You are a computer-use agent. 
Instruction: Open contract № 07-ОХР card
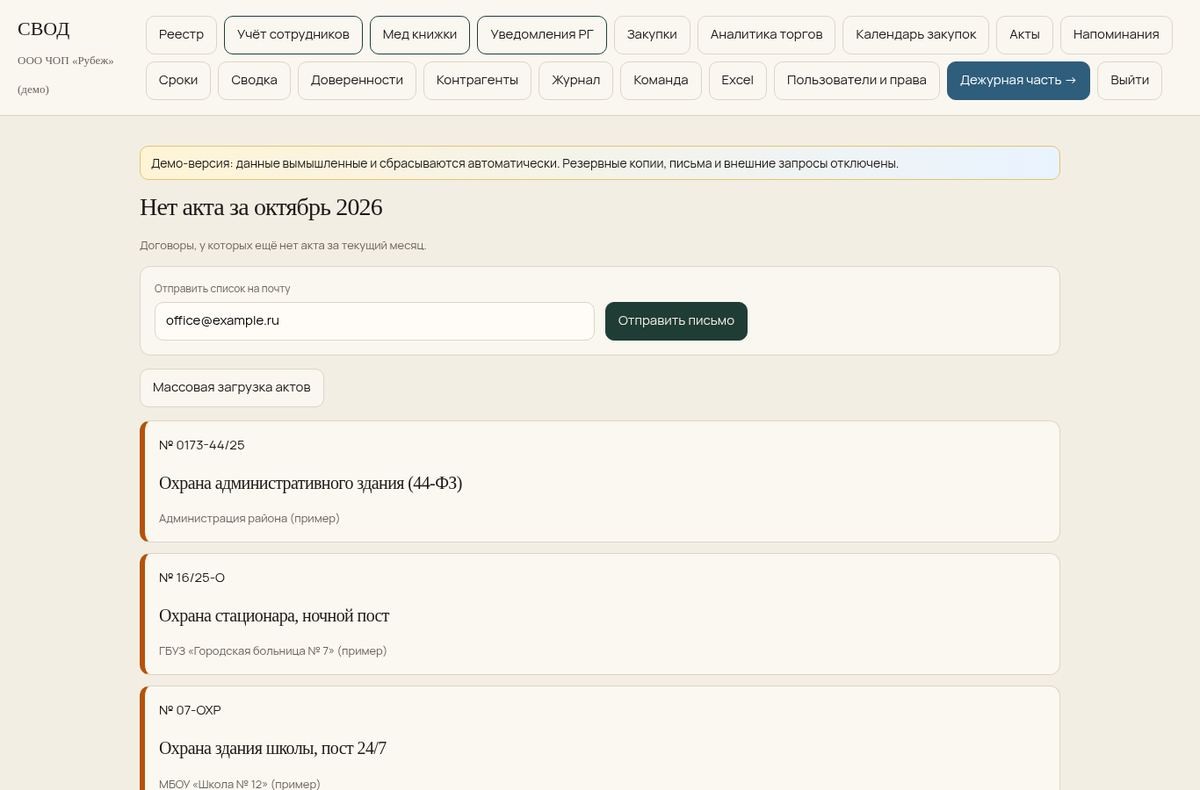(x=600, y=738)
